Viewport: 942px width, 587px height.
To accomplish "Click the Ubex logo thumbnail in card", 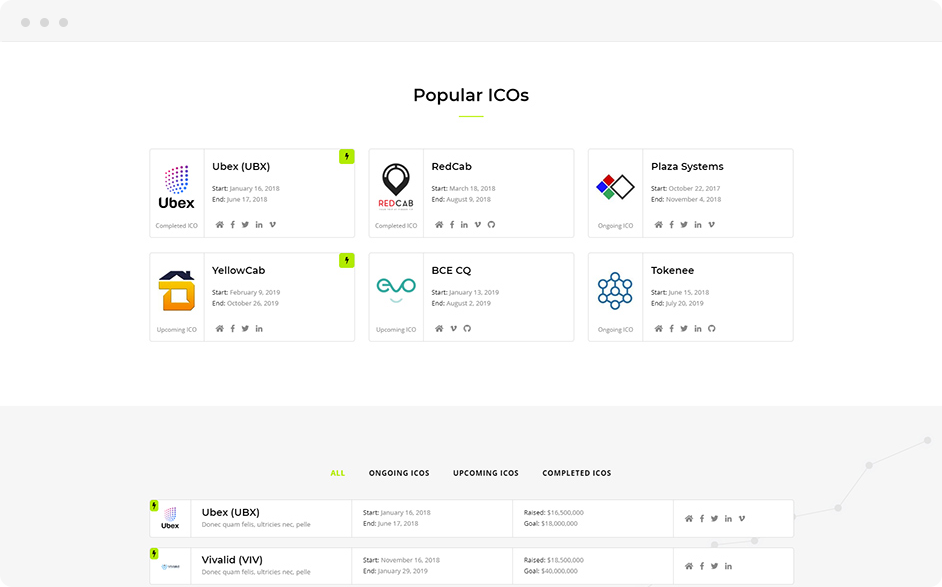I will (177, 187).
